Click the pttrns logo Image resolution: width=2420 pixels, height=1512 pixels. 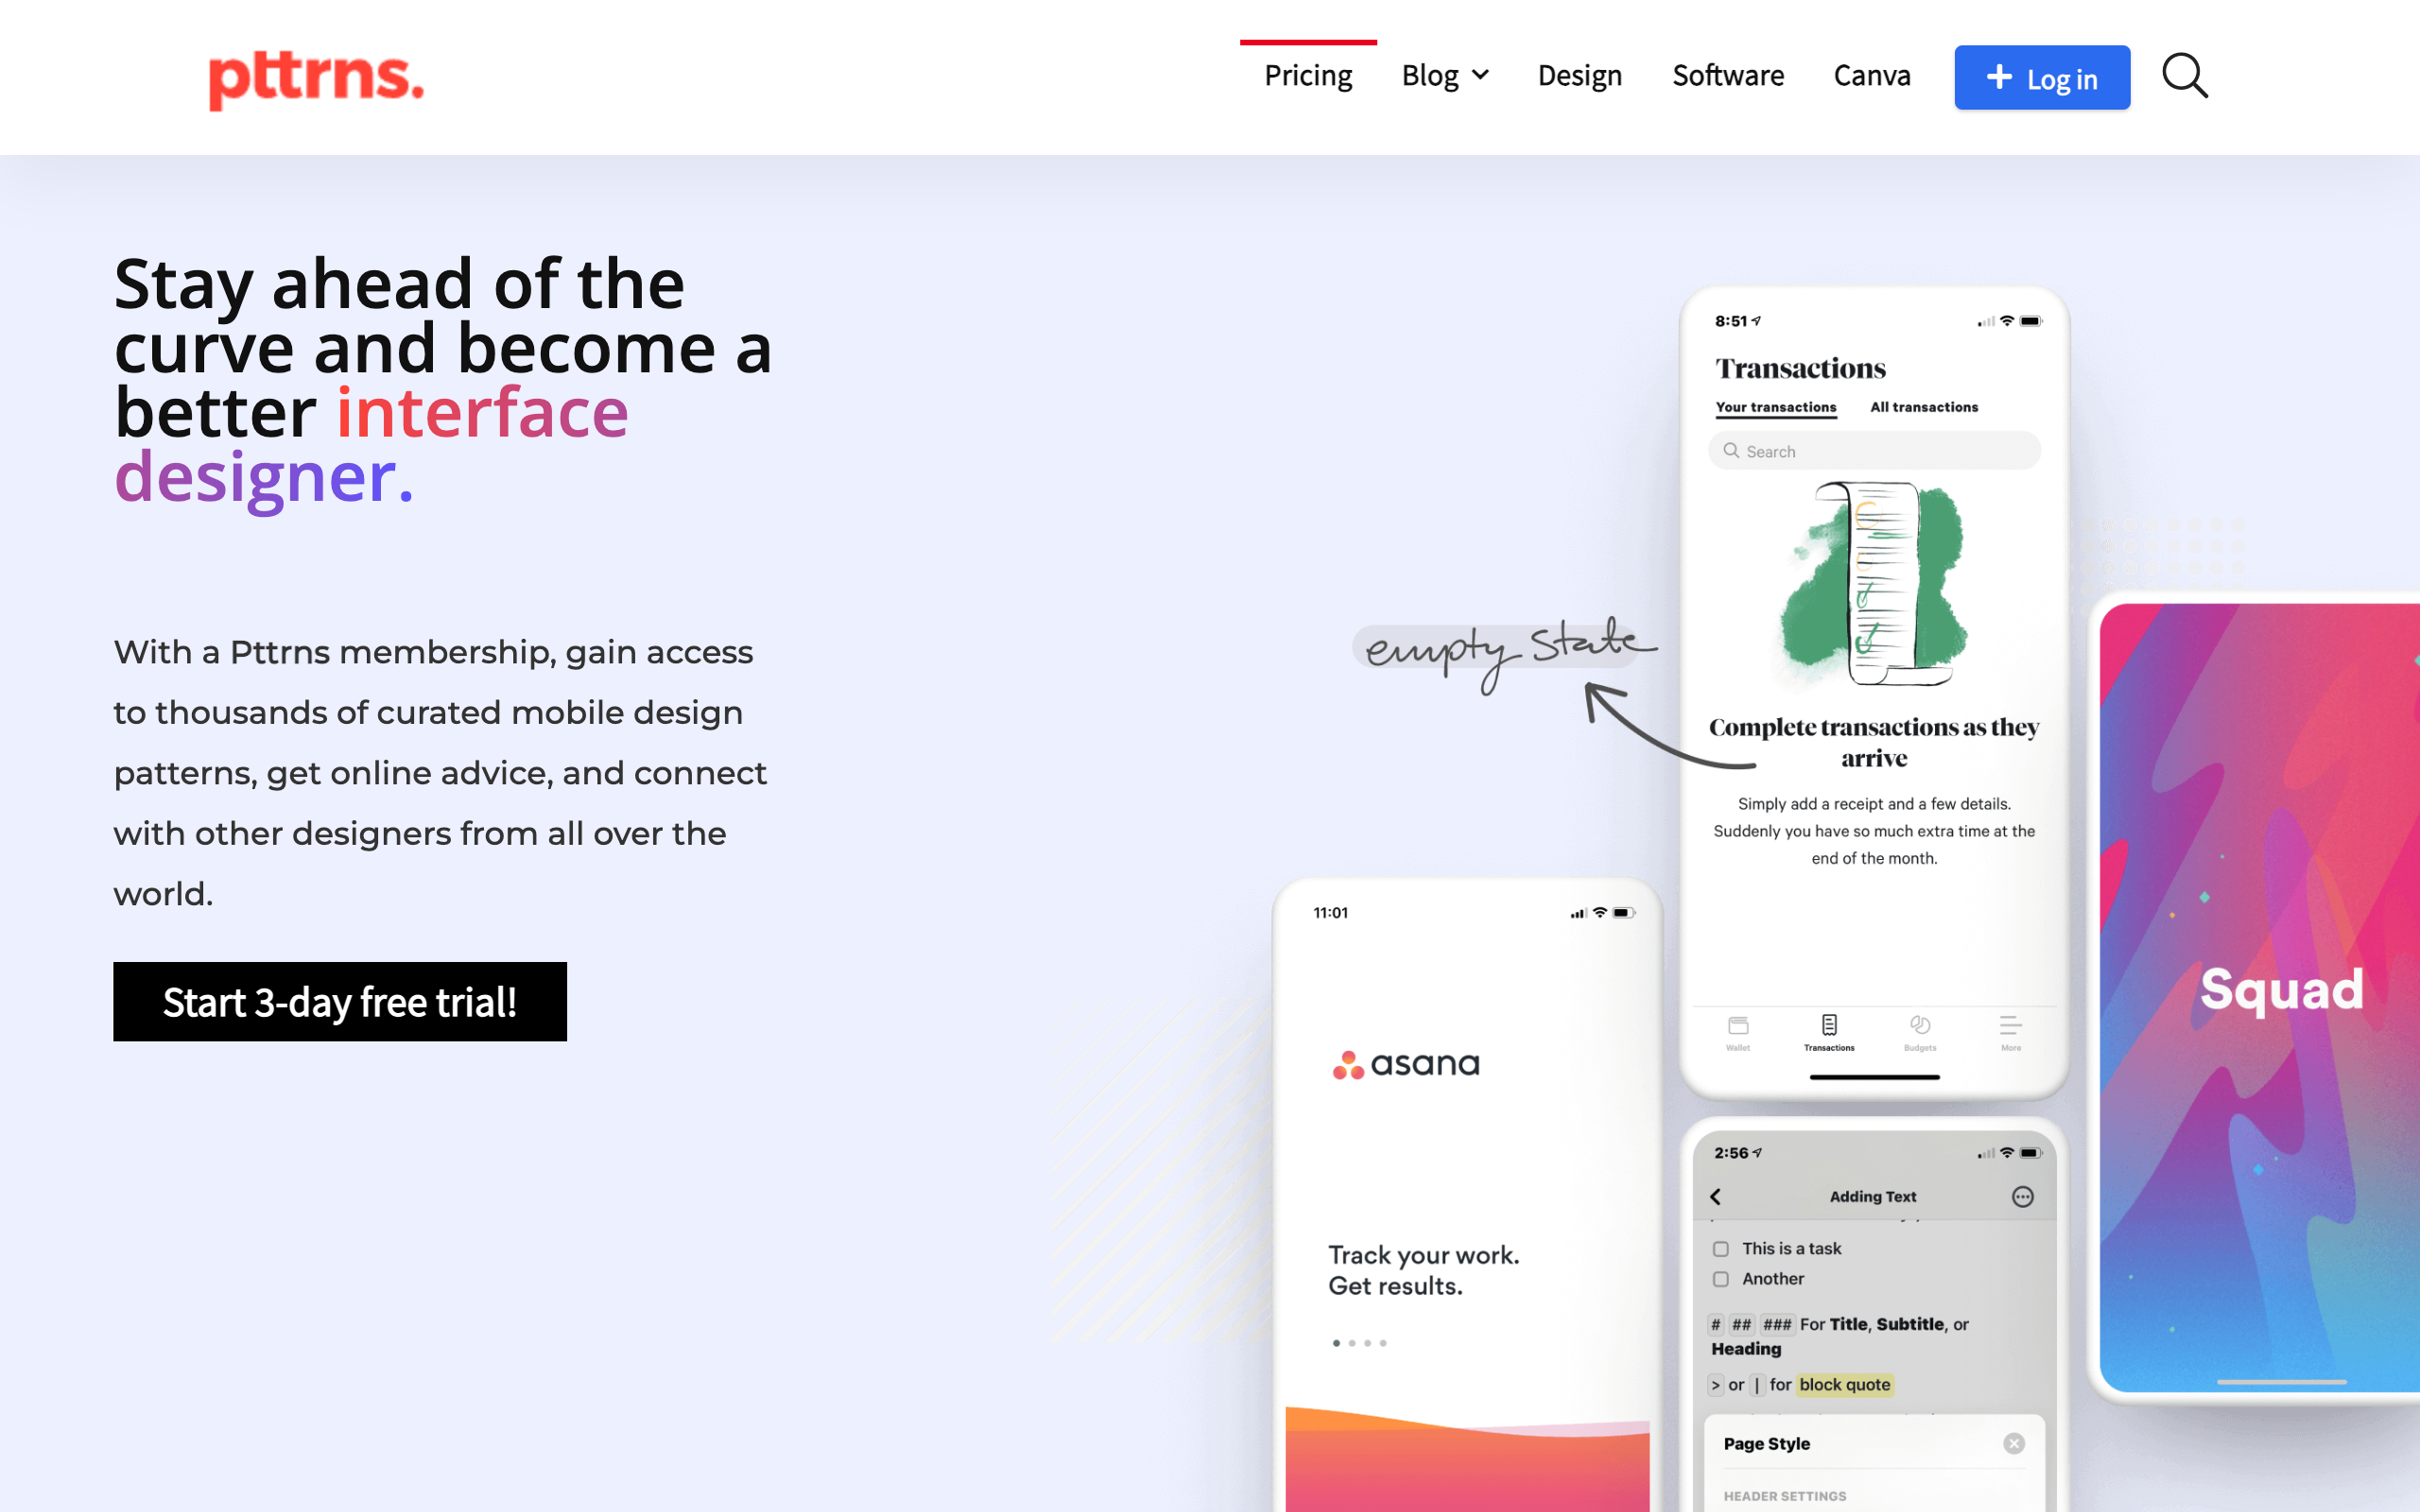[316, 78]
